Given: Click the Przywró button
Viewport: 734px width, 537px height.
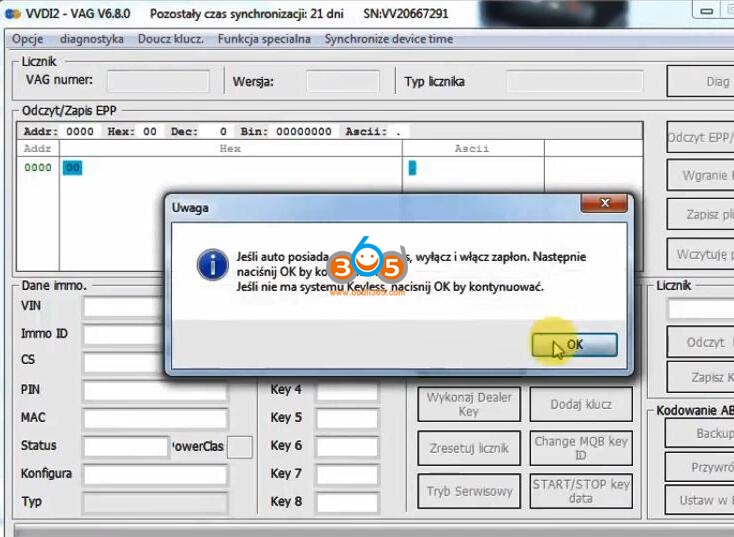Looking at the screenshot, I should [700, 467].
